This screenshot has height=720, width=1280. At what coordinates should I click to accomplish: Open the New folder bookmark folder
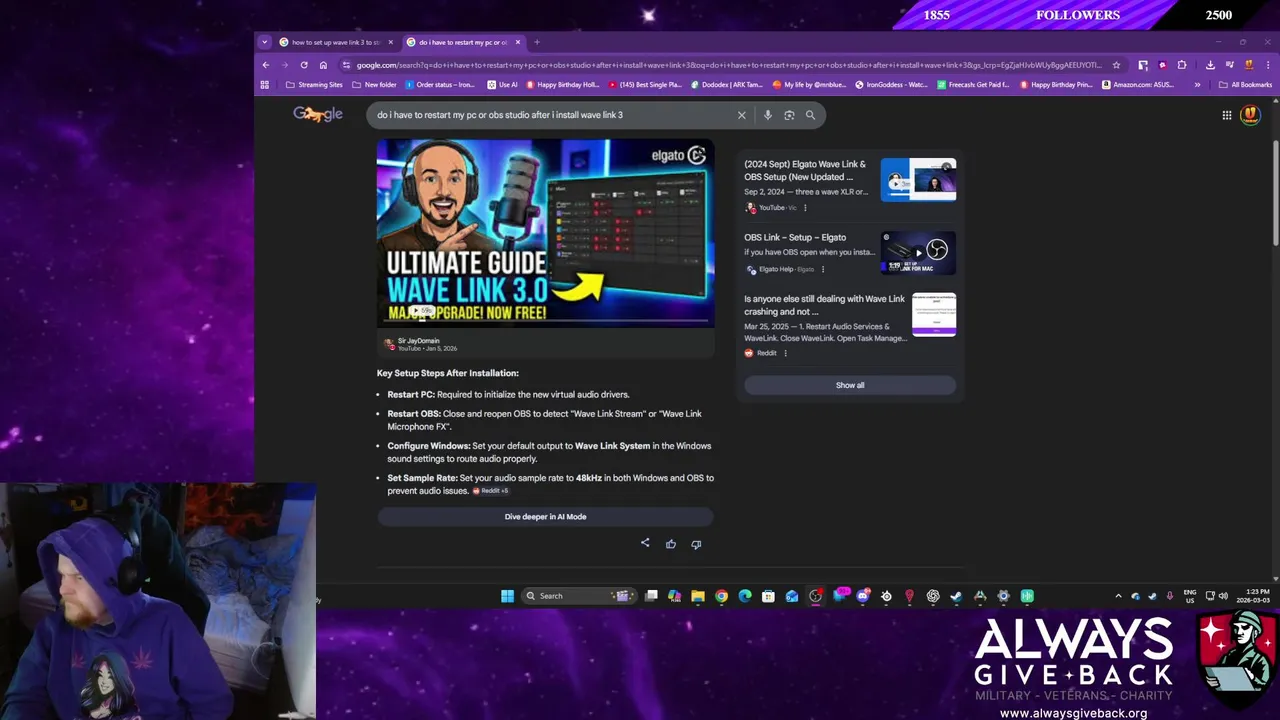(375, 85)
